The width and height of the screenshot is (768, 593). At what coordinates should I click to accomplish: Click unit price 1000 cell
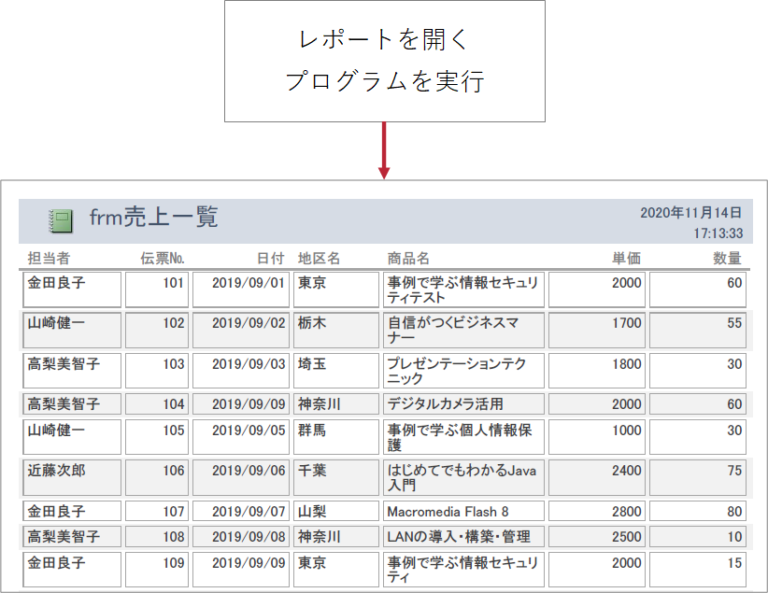[x=597, y=437]
